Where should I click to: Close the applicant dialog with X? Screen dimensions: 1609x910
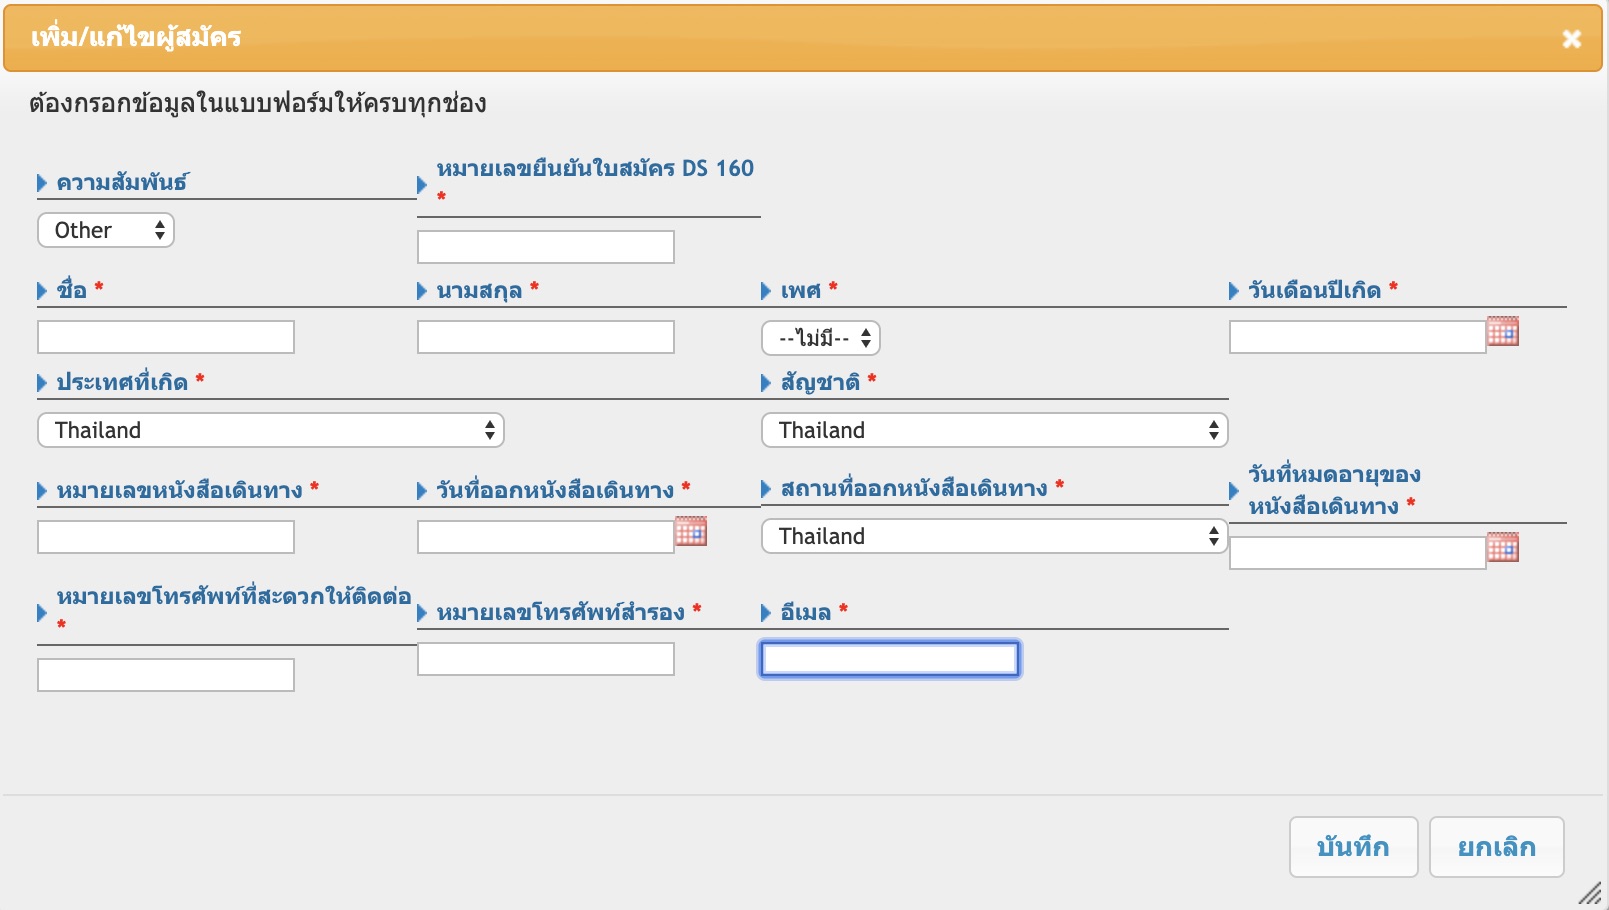(1571, 39)
